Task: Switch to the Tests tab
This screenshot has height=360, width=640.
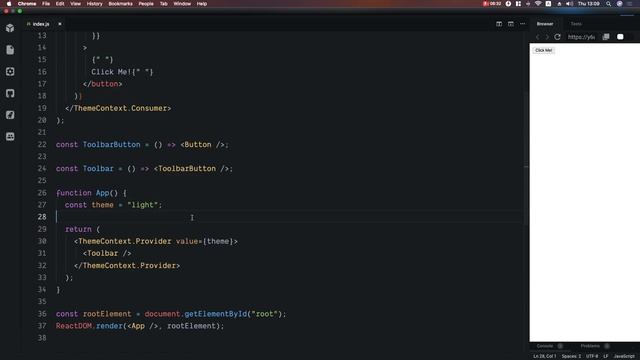Action: (x=576, y=24)
